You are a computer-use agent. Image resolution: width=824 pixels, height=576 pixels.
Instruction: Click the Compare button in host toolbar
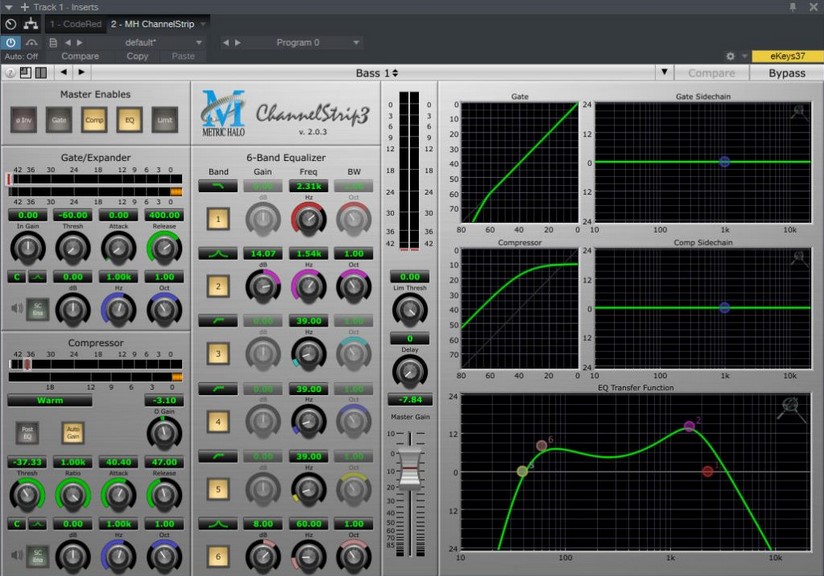80,56
